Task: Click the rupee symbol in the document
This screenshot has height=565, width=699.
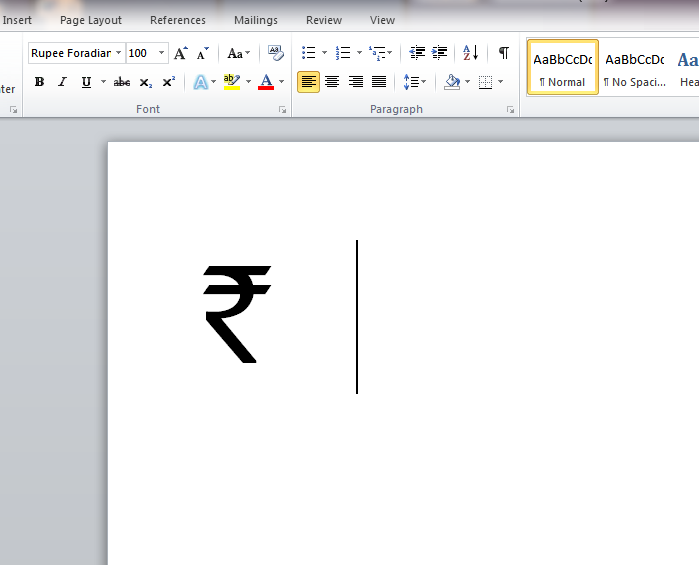Action: pyautogui.click(x=237, y=314)
